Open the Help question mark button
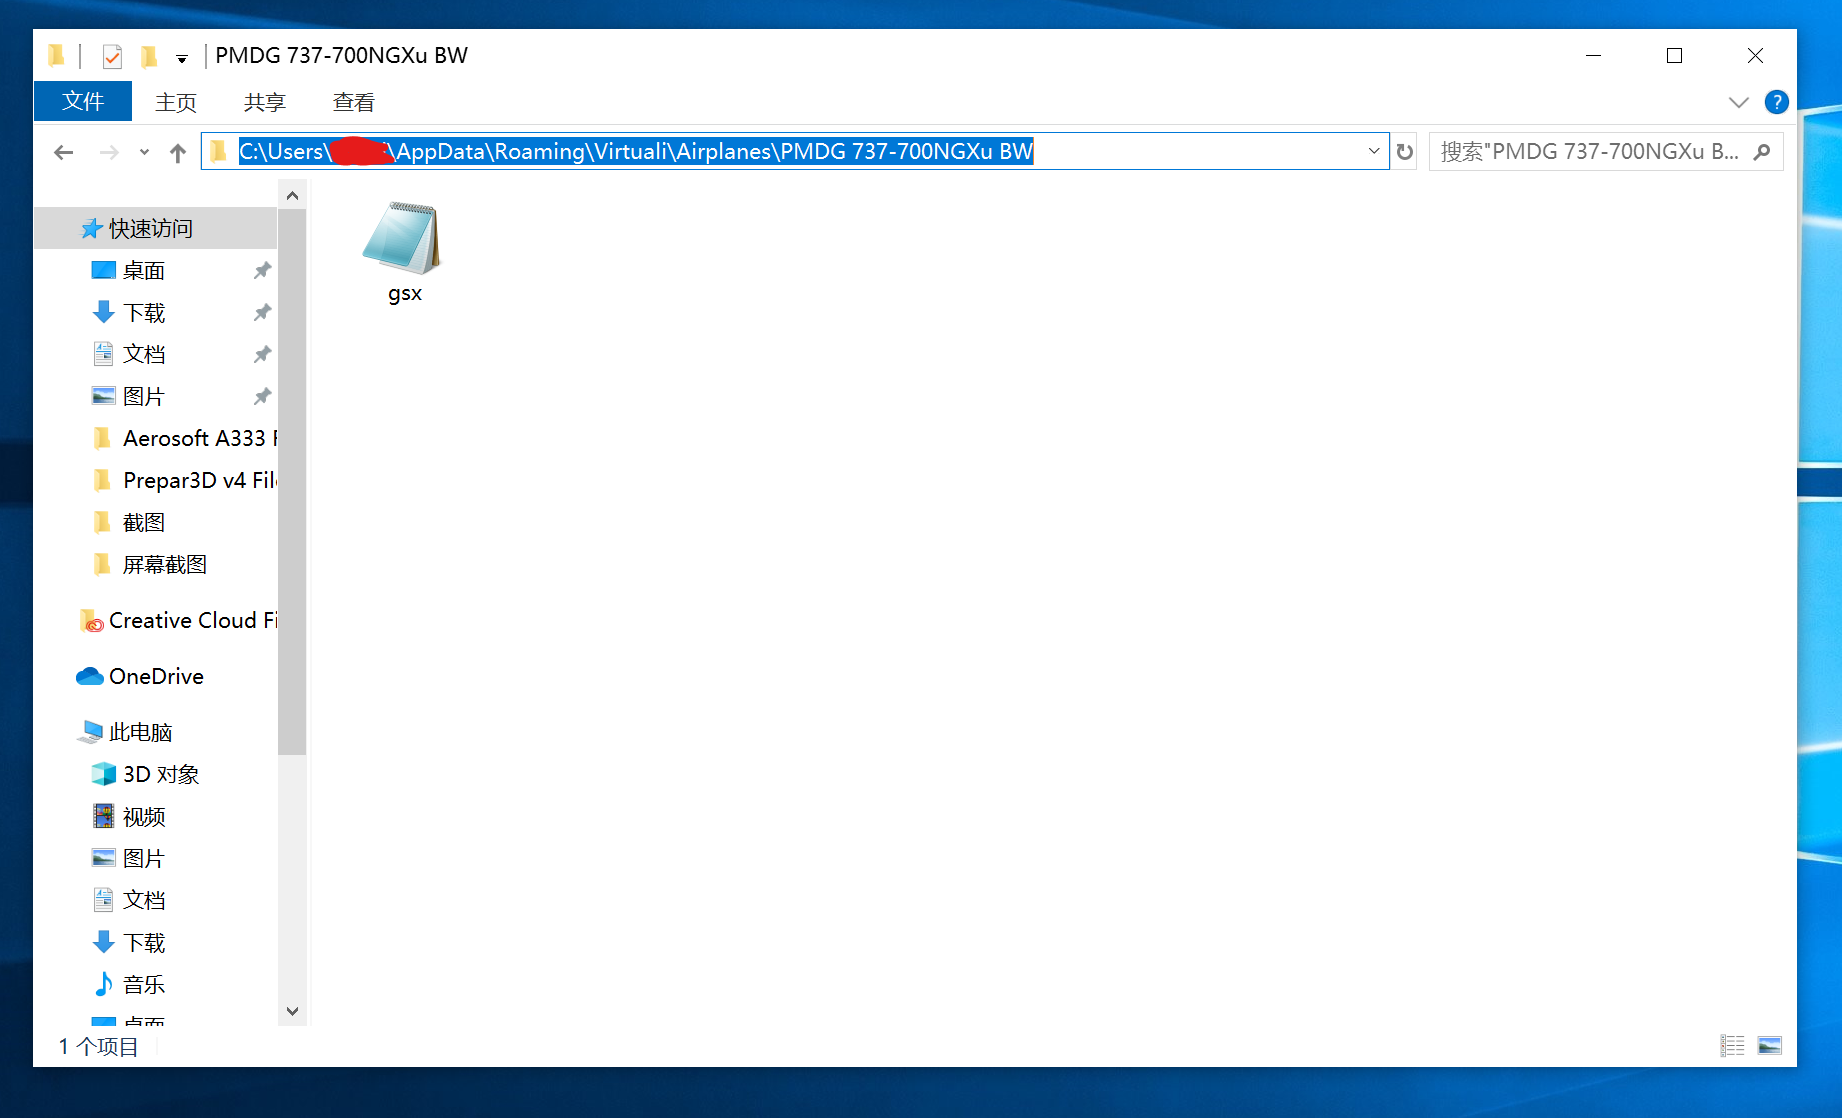 tap(1777, 102)
